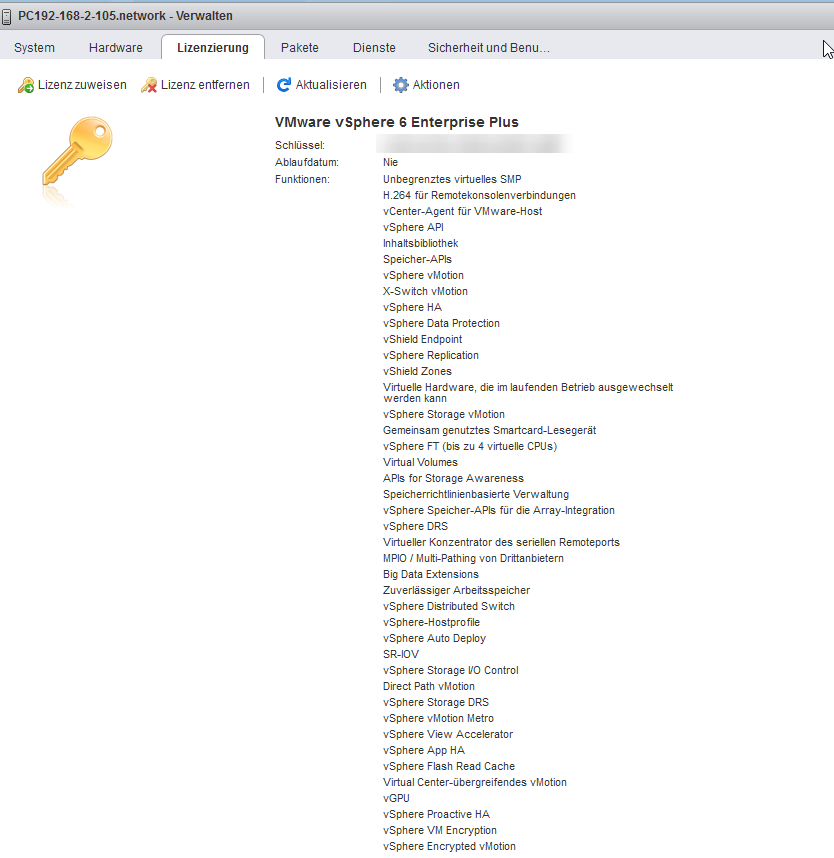The height and width of the screenshot is (858, 834).
Task: Click the Direct Path vMotion entry
Action: point(428,687)
